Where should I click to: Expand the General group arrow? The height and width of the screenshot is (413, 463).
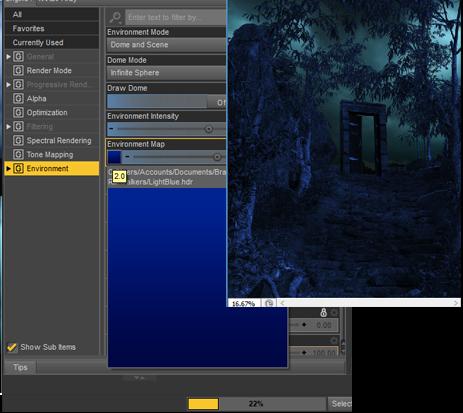pos(9,57)
